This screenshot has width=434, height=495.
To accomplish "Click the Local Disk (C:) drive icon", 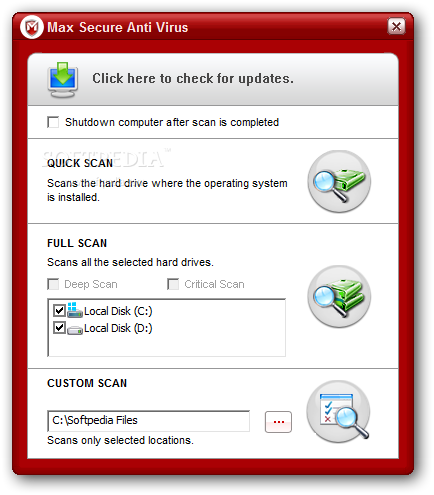I will pyautogui.click(x=74, y=310).
